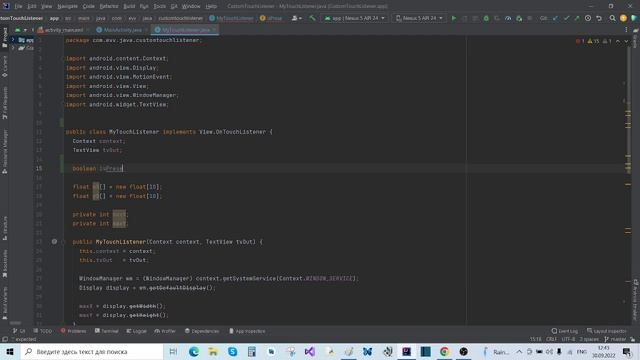Start debugging with the green bug icon
The height and width of the screenshot is (360, 640).
tap(486, 18)
